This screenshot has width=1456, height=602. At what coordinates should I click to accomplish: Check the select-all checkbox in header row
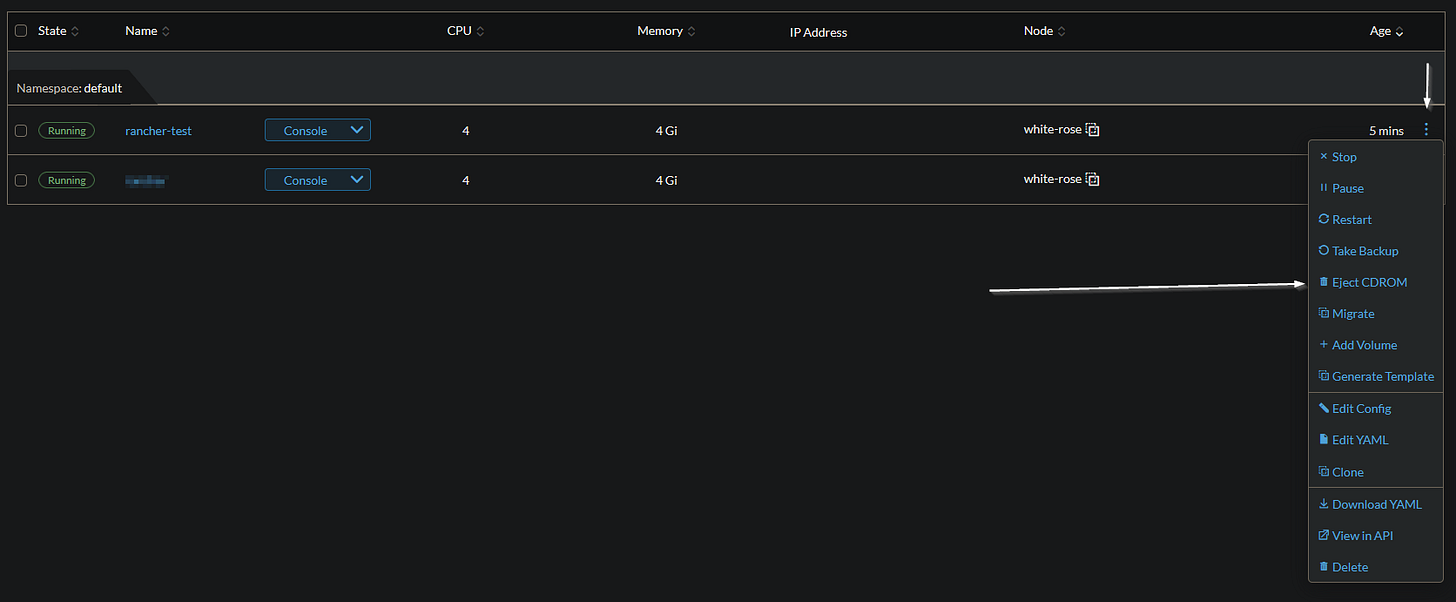tap(21, 30)
